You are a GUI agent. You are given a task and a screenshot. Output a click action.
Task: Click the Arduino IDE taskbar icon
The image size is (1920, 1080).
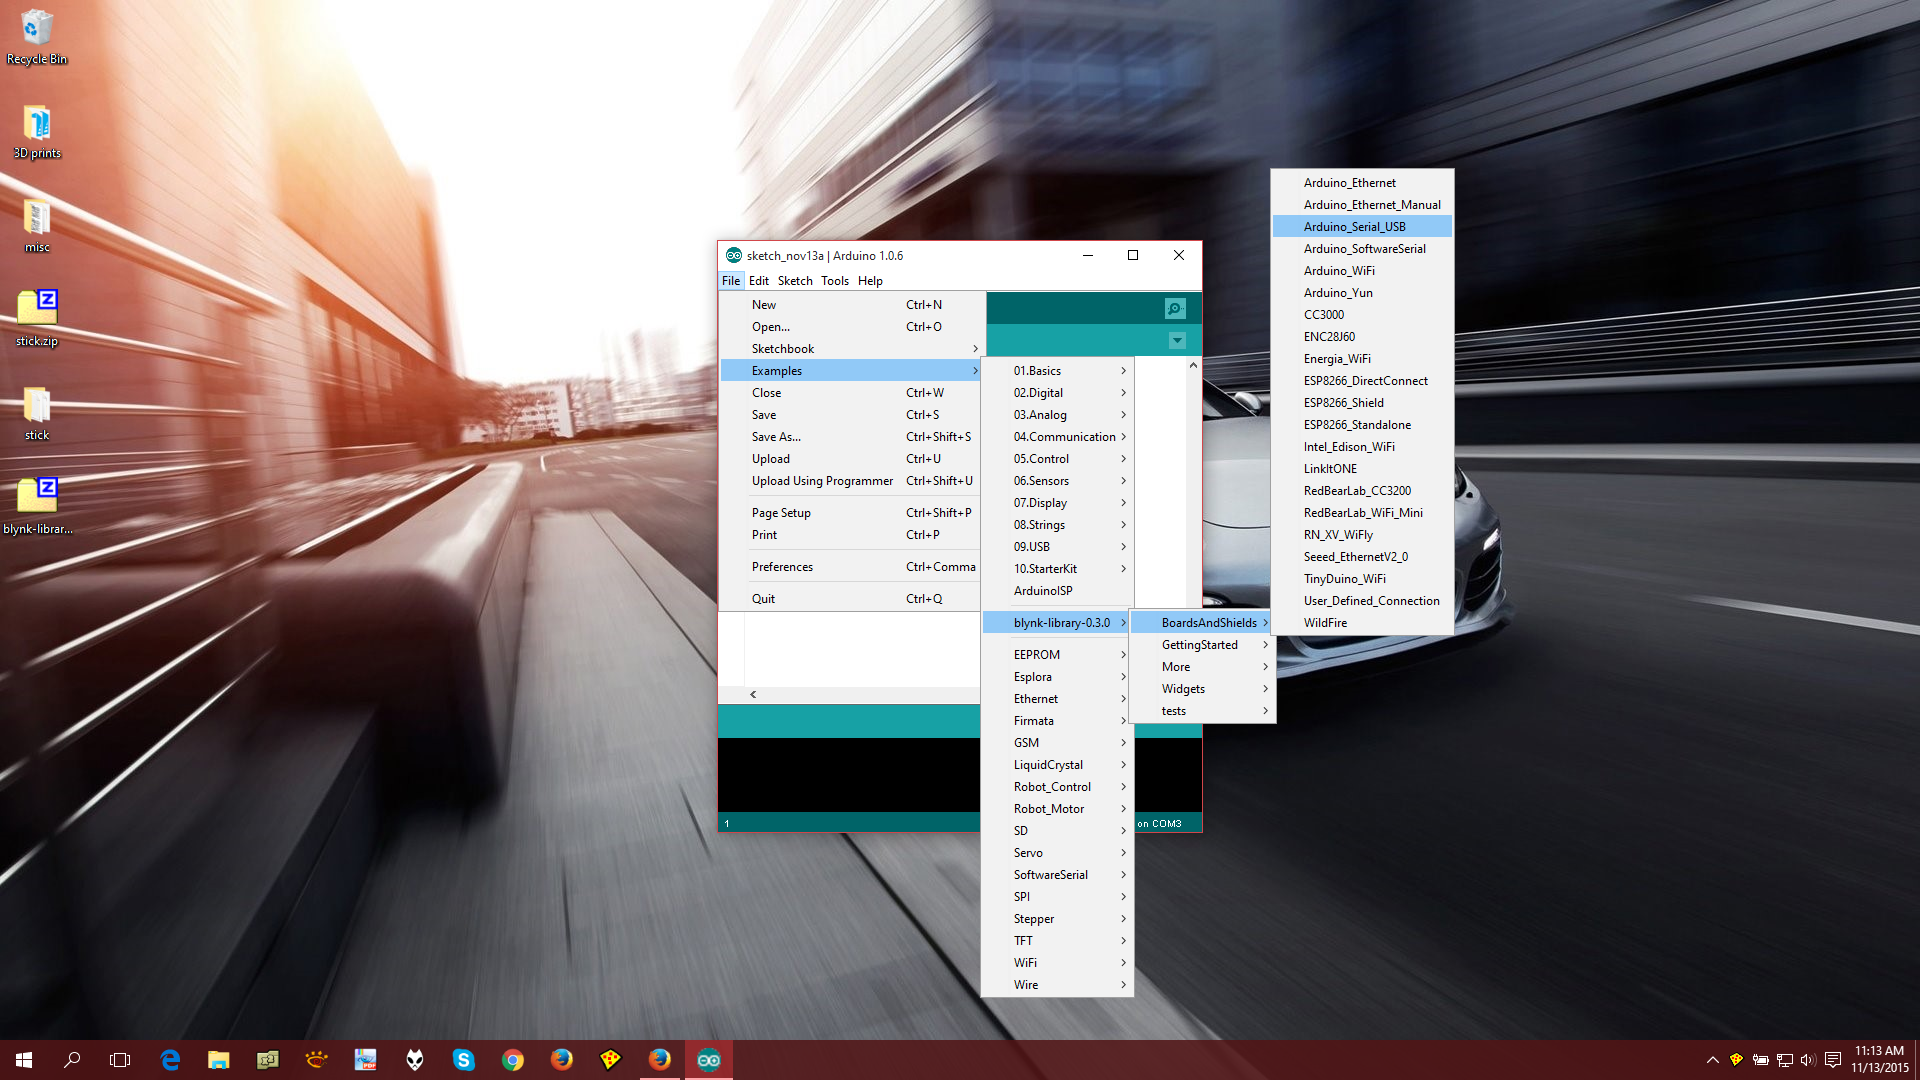pyautogui.click(x=709, y=1060)
